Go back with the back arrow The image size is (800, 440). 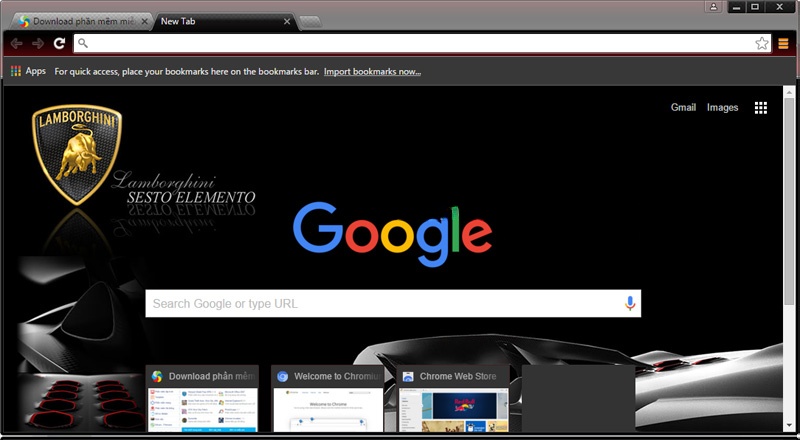point(16,43)
